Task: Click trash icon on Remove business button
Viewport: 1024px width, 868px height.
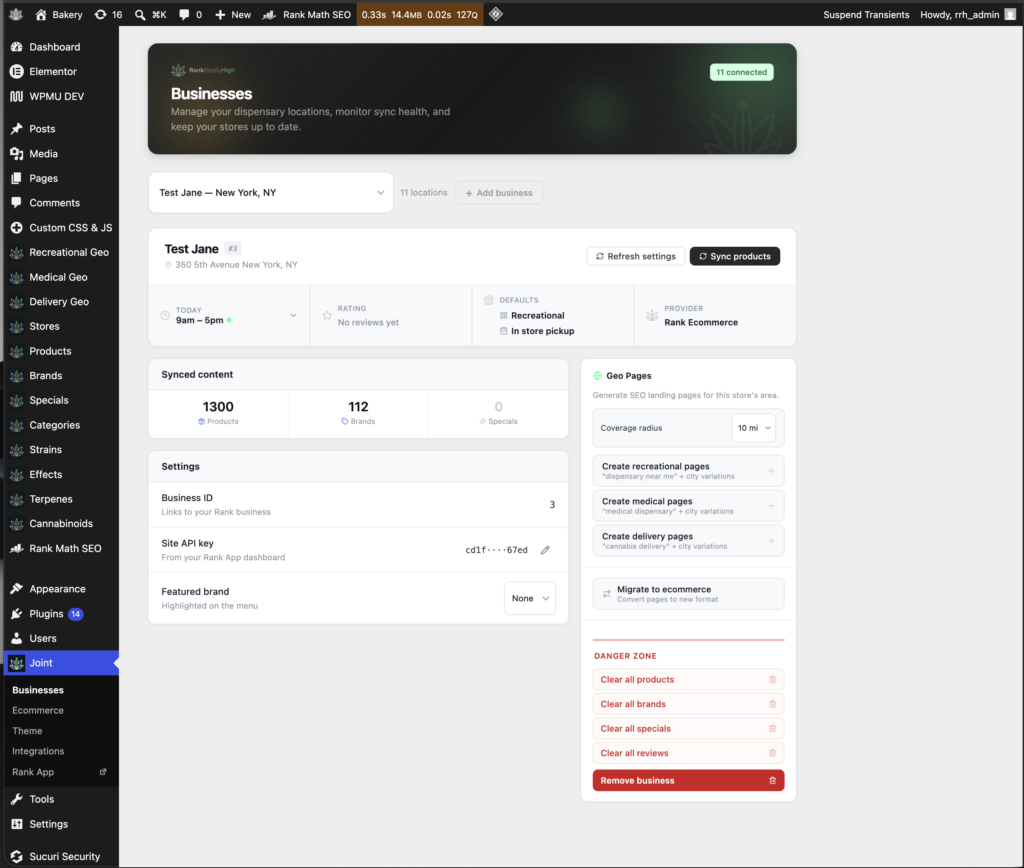Action: point(773,780)
